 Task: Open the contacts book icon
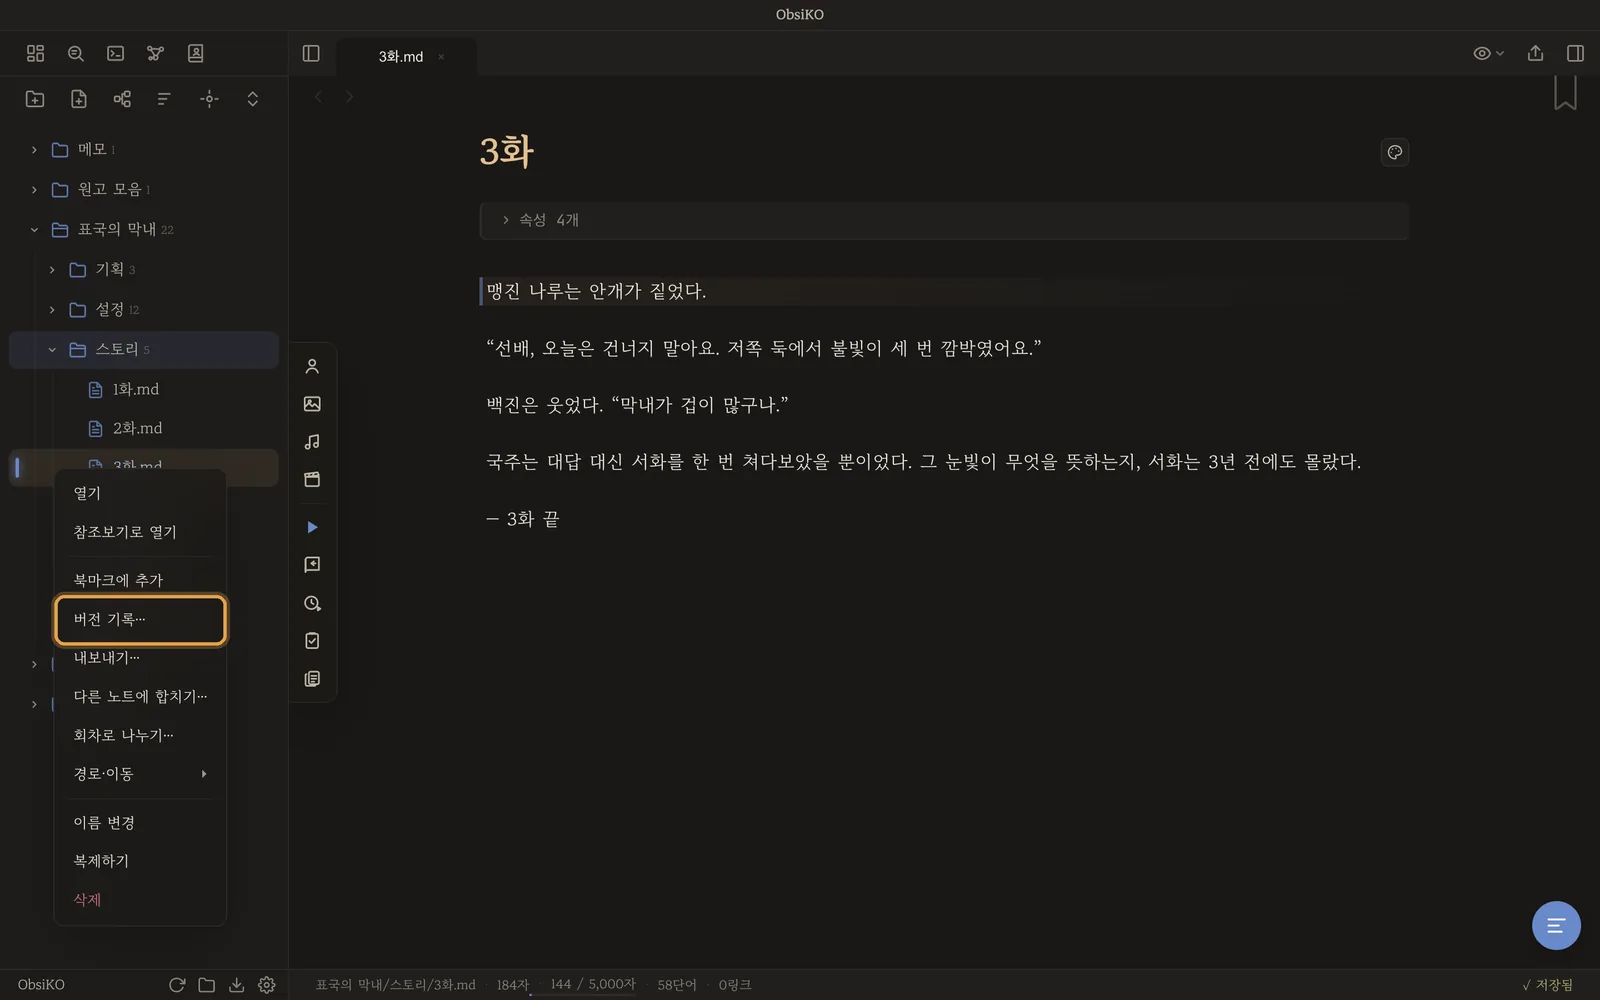coord(195,53)
